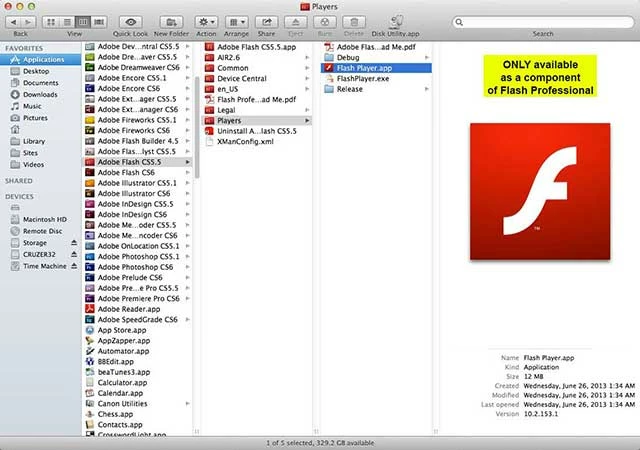Open Documents in the sidebar

pyautogui.click(x=40, y=83)
